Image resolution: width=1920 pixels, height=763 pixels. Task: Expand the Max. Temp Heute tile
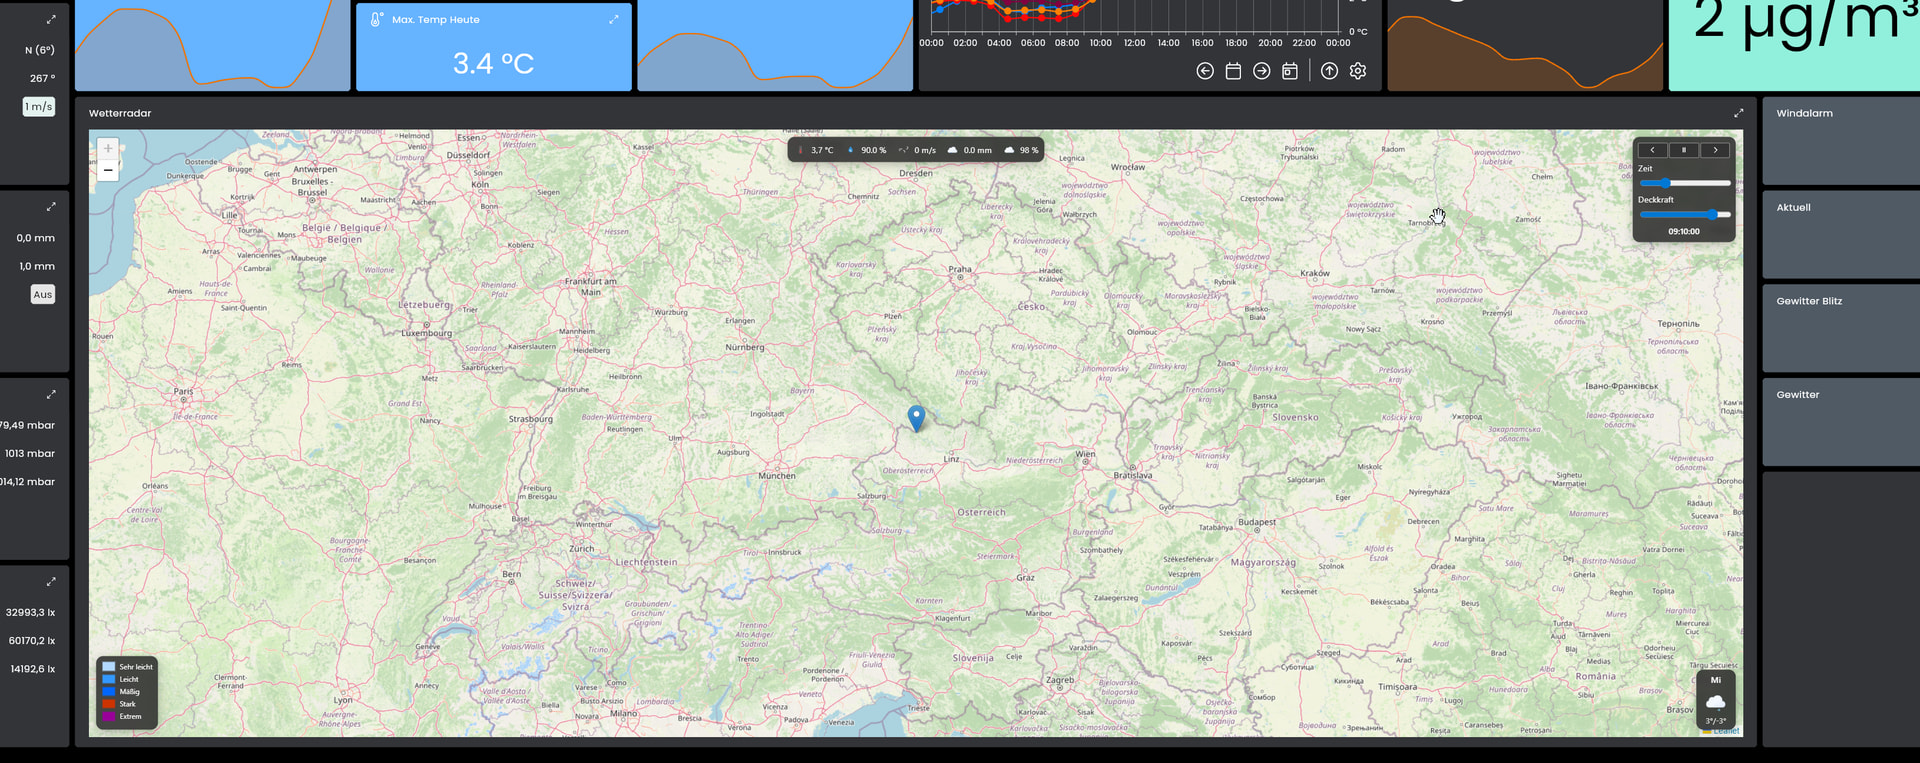click(614, 19)
